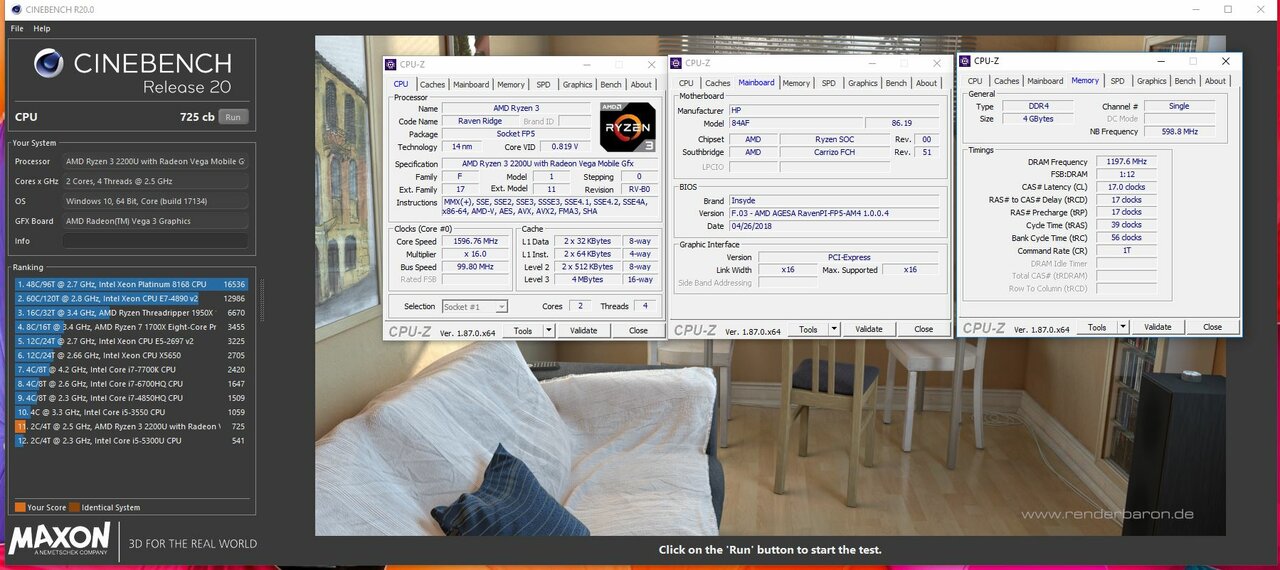Click the Southbridge value Carrizo FCH

(834, 152)
